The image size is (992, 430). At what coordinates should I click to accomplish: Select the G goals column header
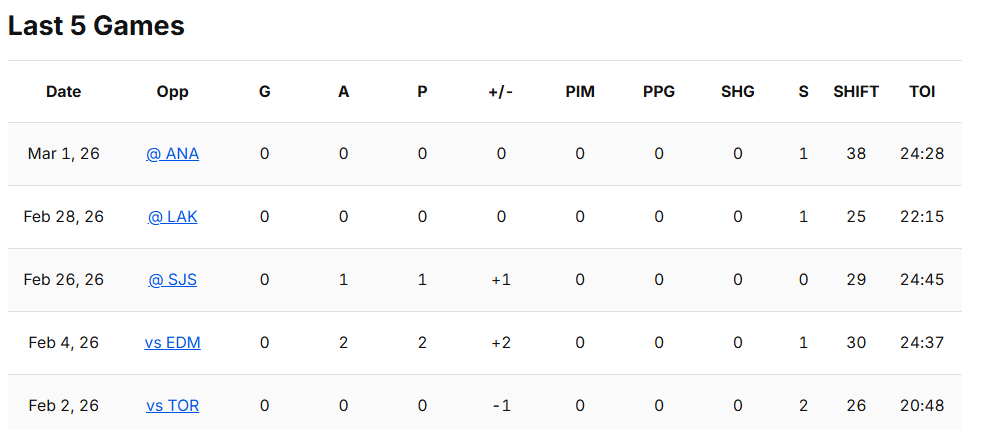click(x=264, y=92)
